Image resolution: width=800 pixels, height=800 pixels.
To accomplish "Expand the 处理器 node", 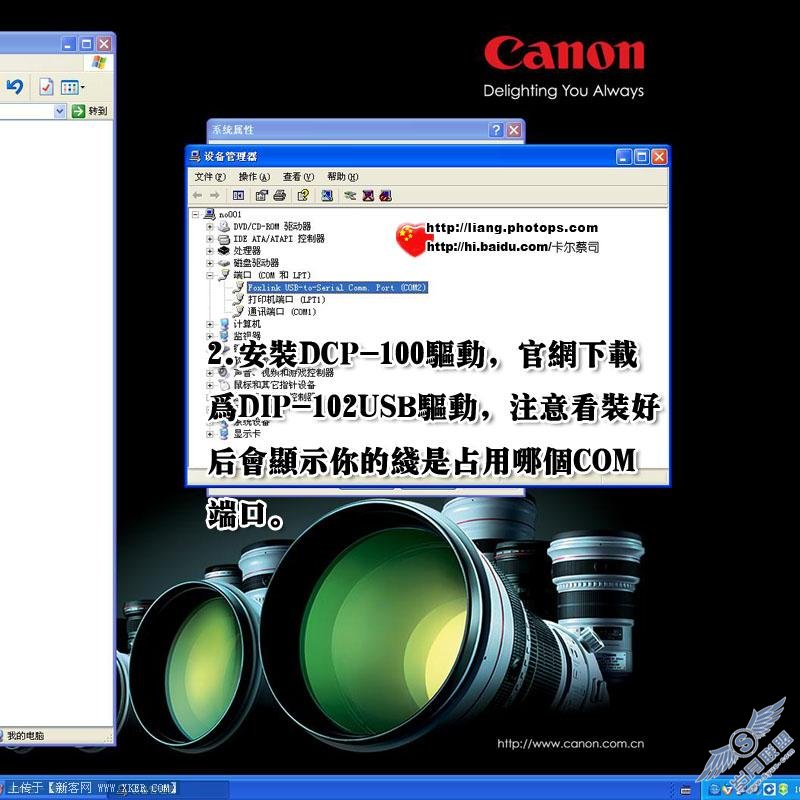I will tap(210, 251).
